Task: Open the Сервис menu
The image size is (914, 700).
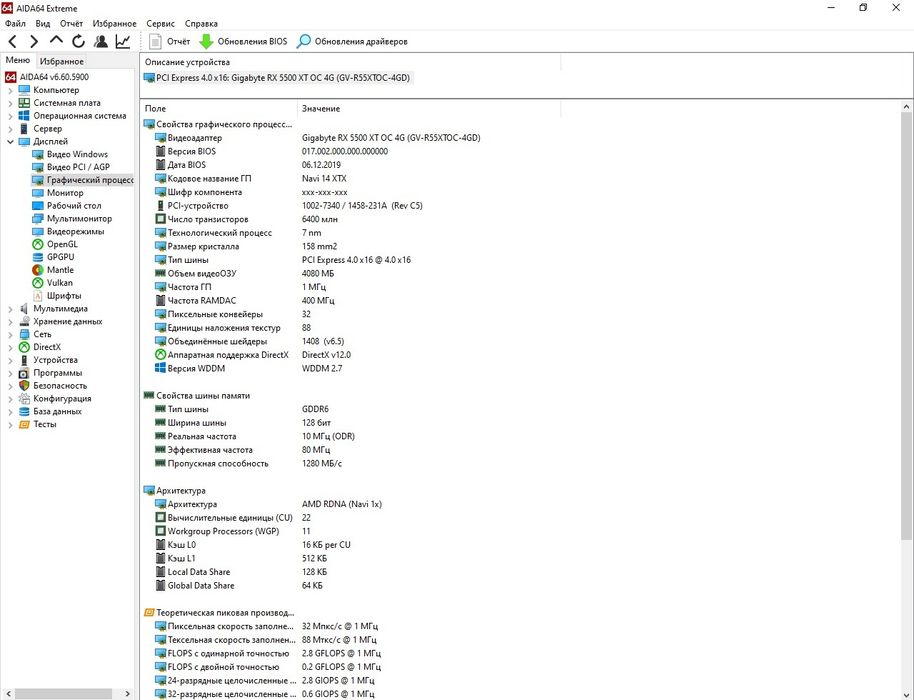Action: 160,23
